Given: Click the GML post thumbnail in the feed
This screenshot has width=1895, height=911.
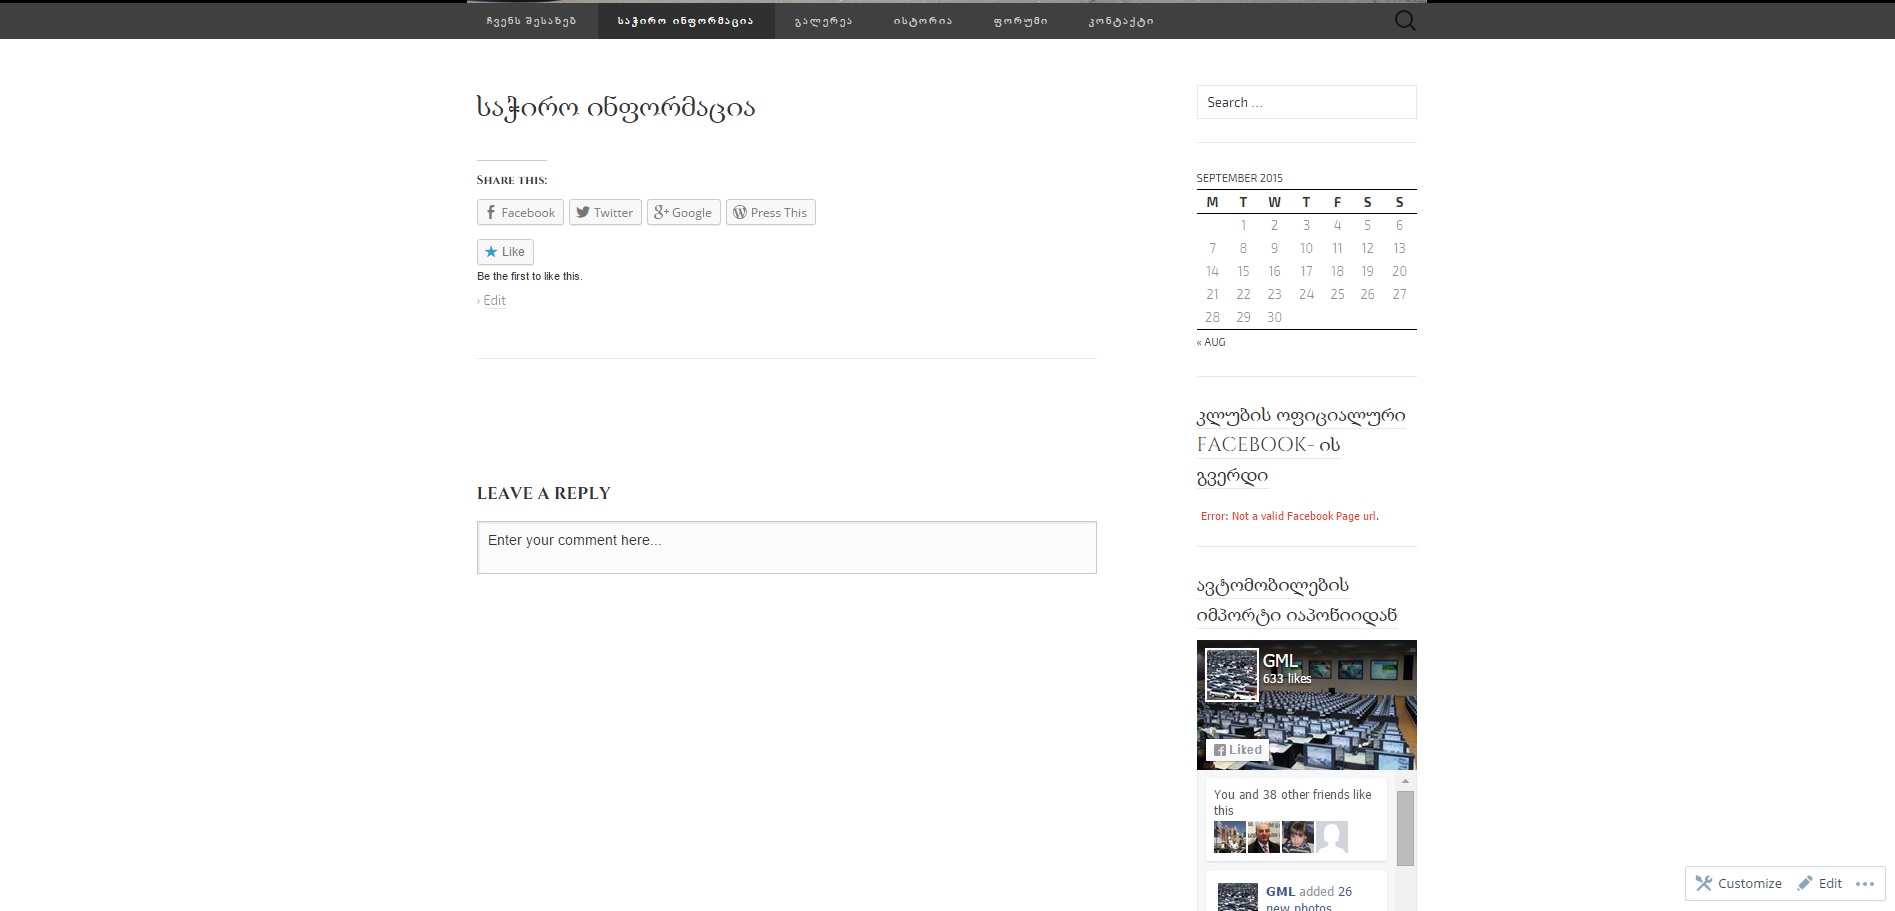Looking at the screenshot, I should (1237, 896).
